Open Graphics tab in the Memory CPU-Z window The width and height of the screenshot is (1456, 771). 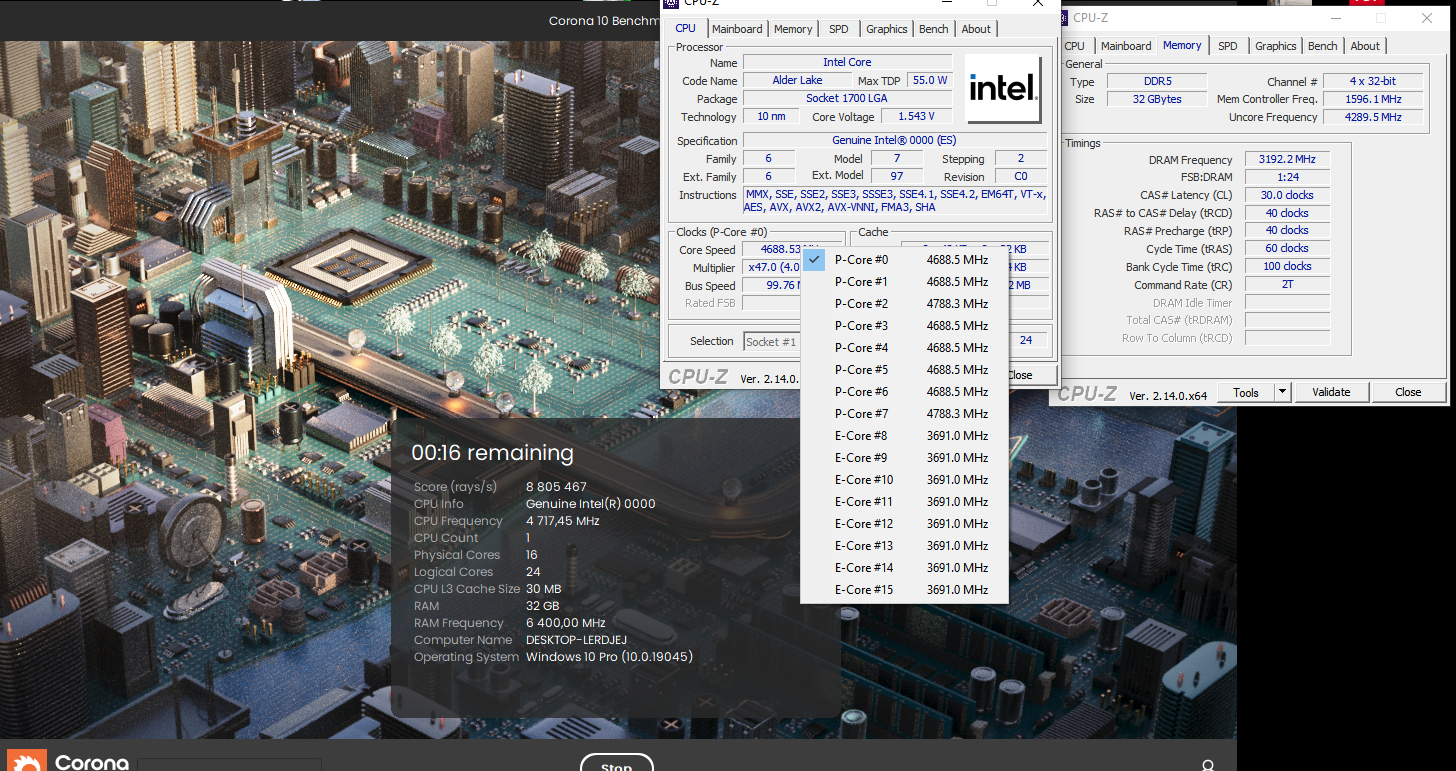(x=1276, y=46)
